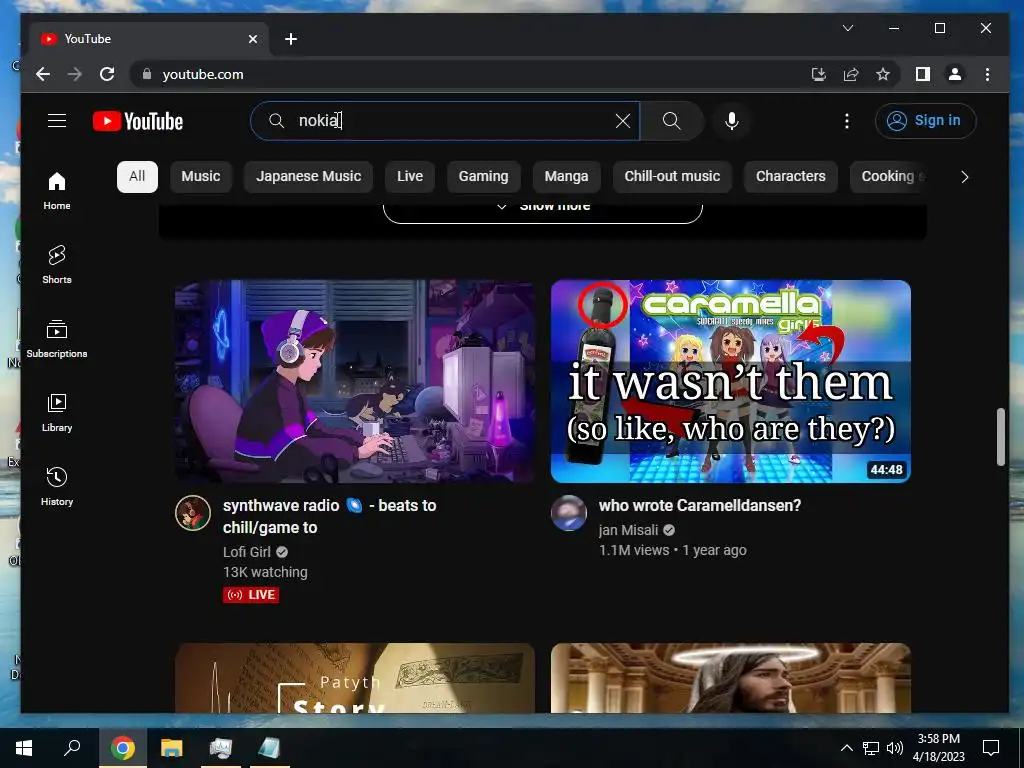The width and height of the screenshot is (1024, 768).
Task: Select the Music filter chip
Action: [200, 176]
